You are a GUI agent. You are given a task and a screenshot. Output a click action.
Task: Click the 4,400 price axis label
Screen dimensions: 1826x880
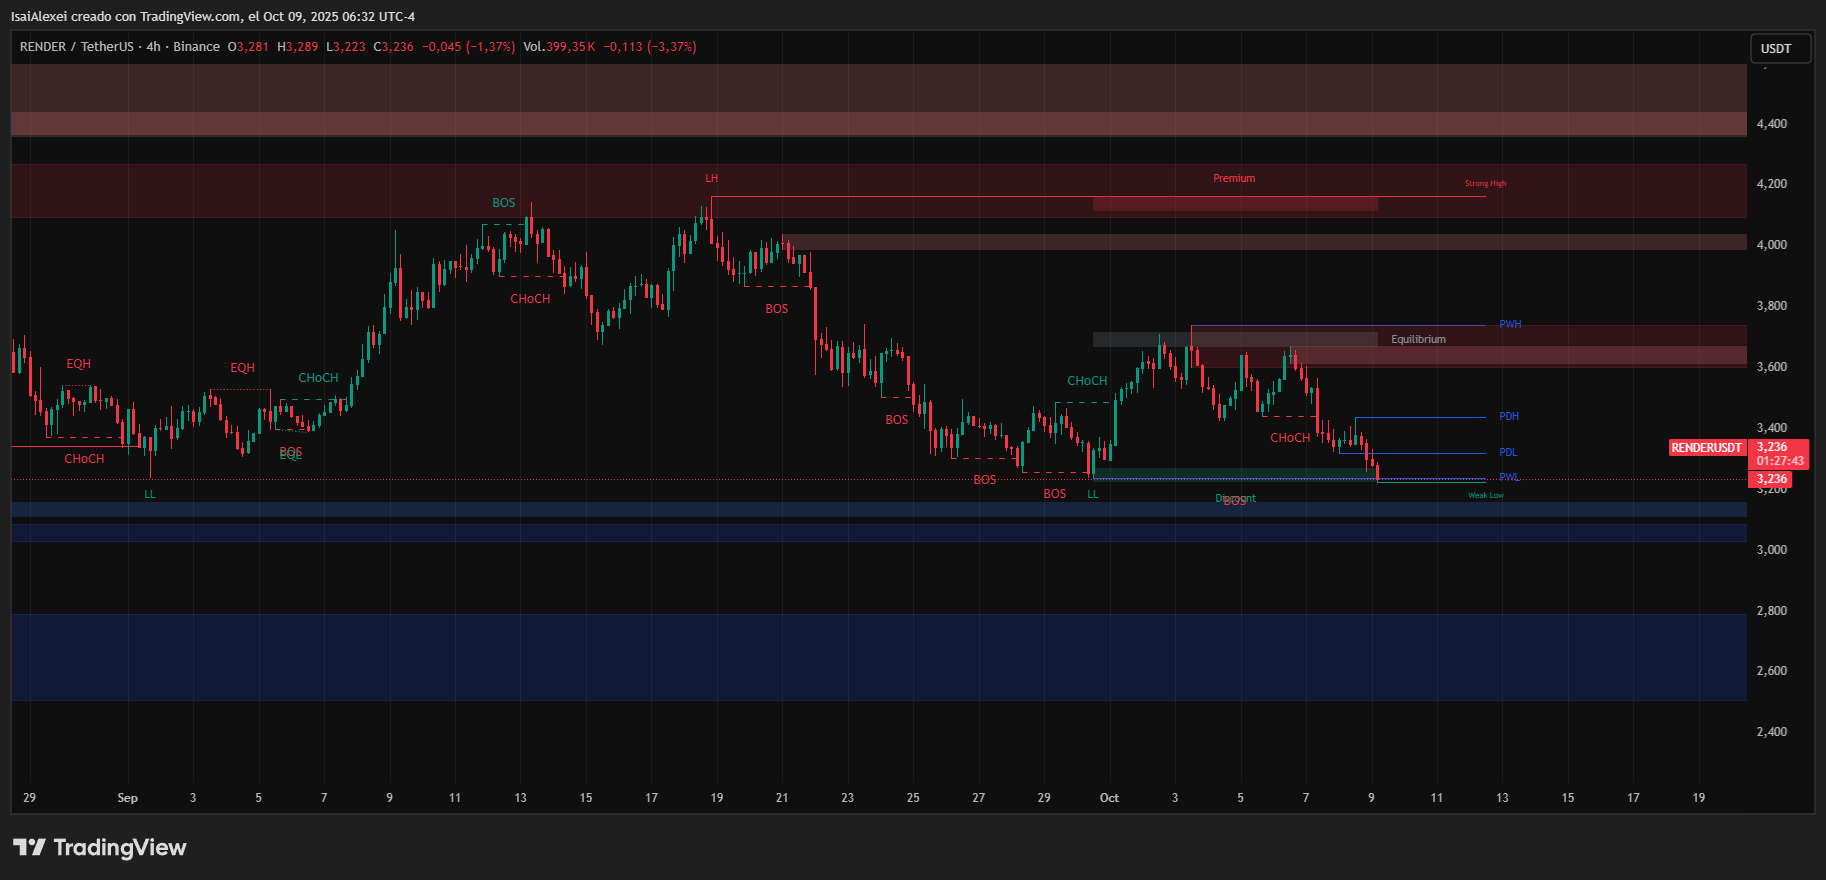point(1772,124)
